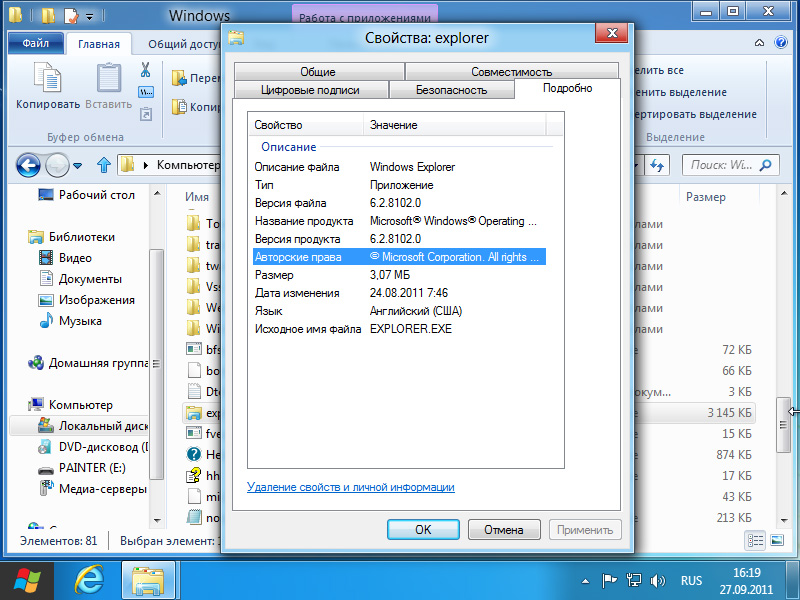Image resolution: width=800 pixels, height=600 pixels.
Task: Open the Файл ribbon tab
Action: [36, 43]
